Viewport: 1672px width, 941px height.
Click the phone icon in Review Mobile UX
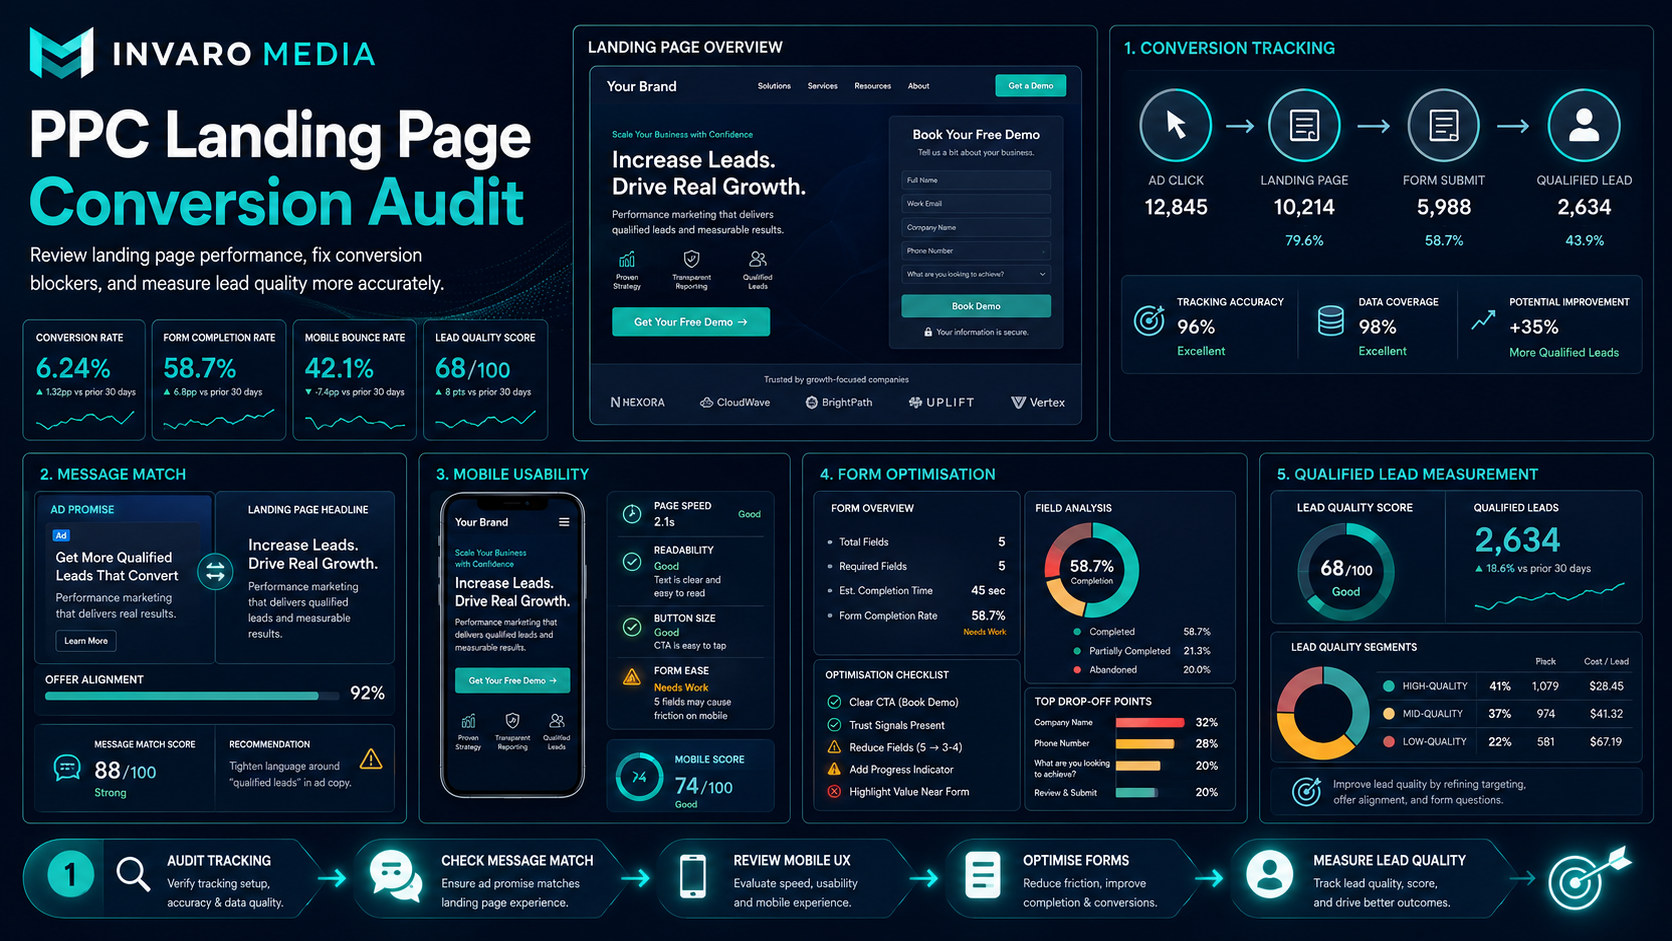coord(692,876)
